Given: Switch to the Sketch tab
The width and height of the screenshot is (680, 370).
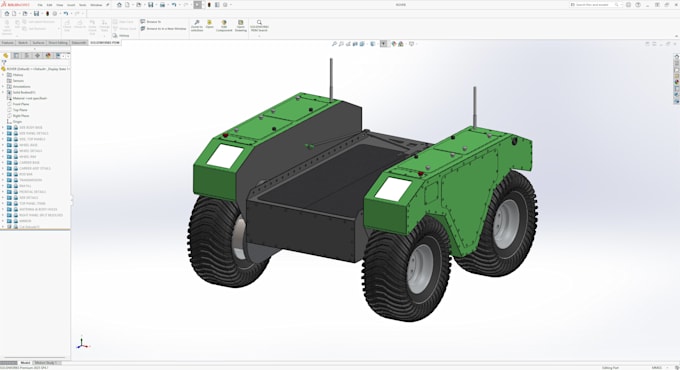Looking at the screenshot, I should (x=23, y=43).
